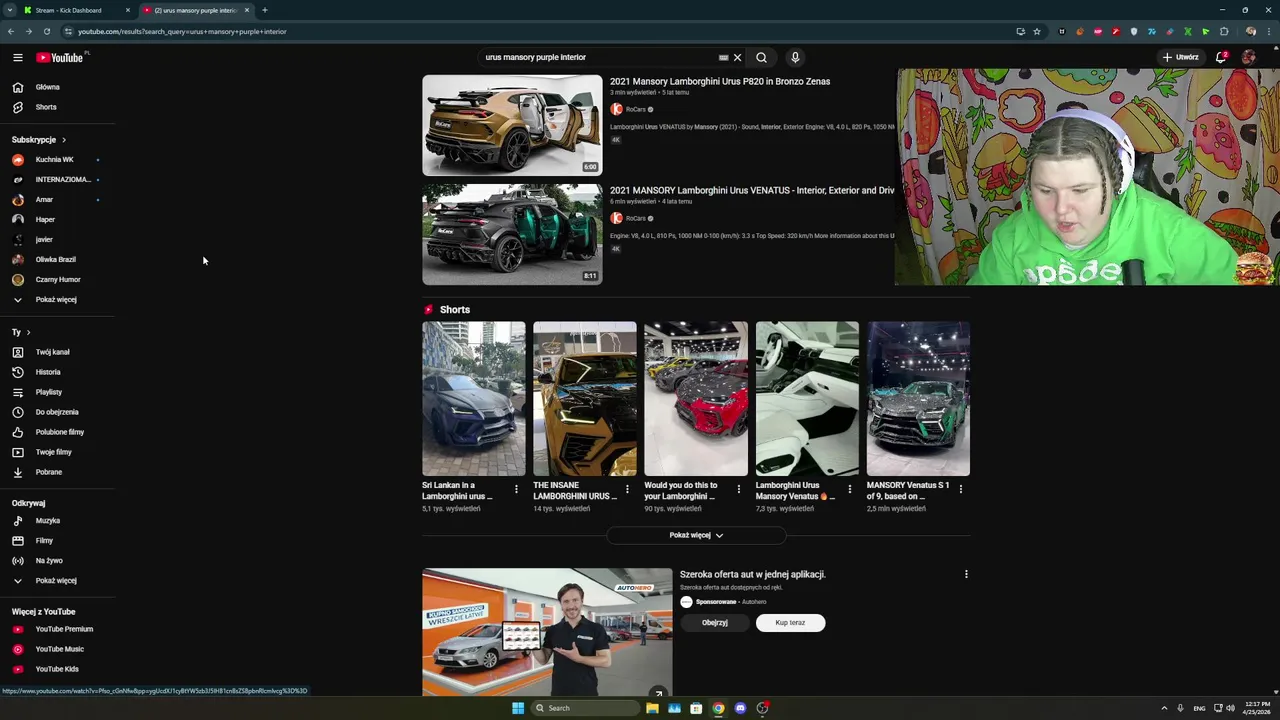The image size is (1280, 720).
Task: Play THE INSANE LAMBORGHINI URUS short
Action: pos(584,398)
